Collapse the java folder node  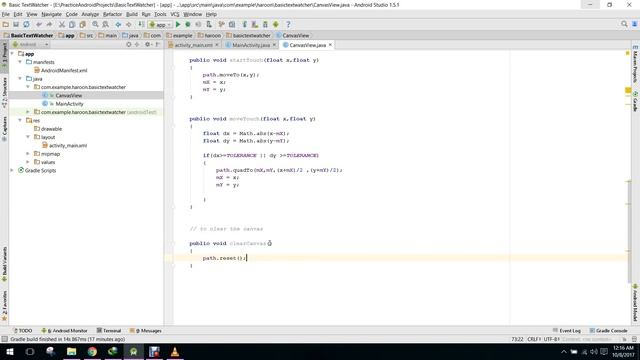(20, 78)
